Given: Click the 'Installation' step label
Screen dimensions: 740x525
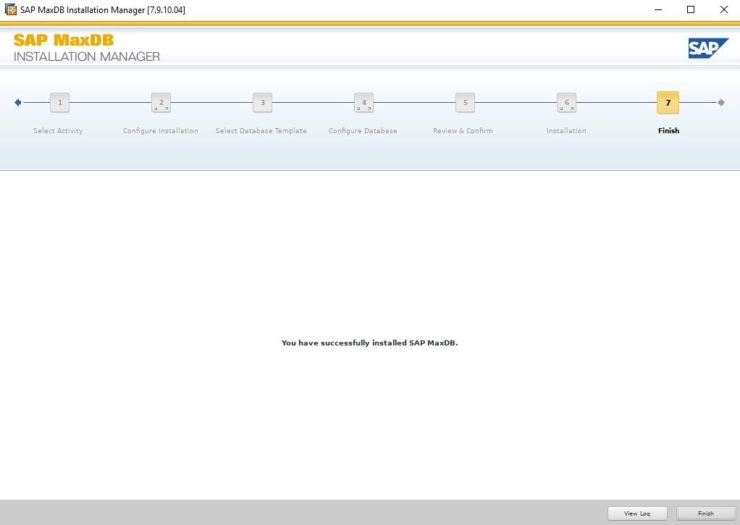Looking at the screenshot, I should coord(566,131).
